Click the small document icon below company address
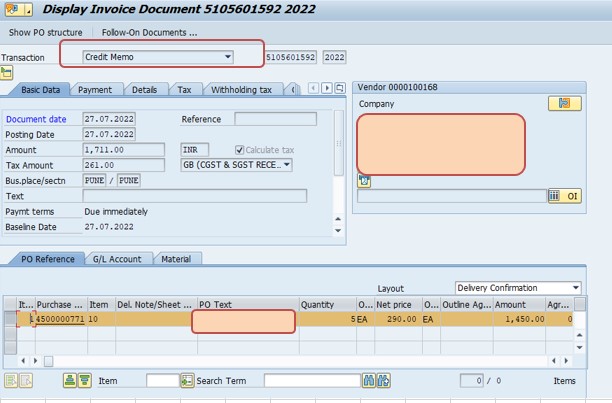 point(364,181)
